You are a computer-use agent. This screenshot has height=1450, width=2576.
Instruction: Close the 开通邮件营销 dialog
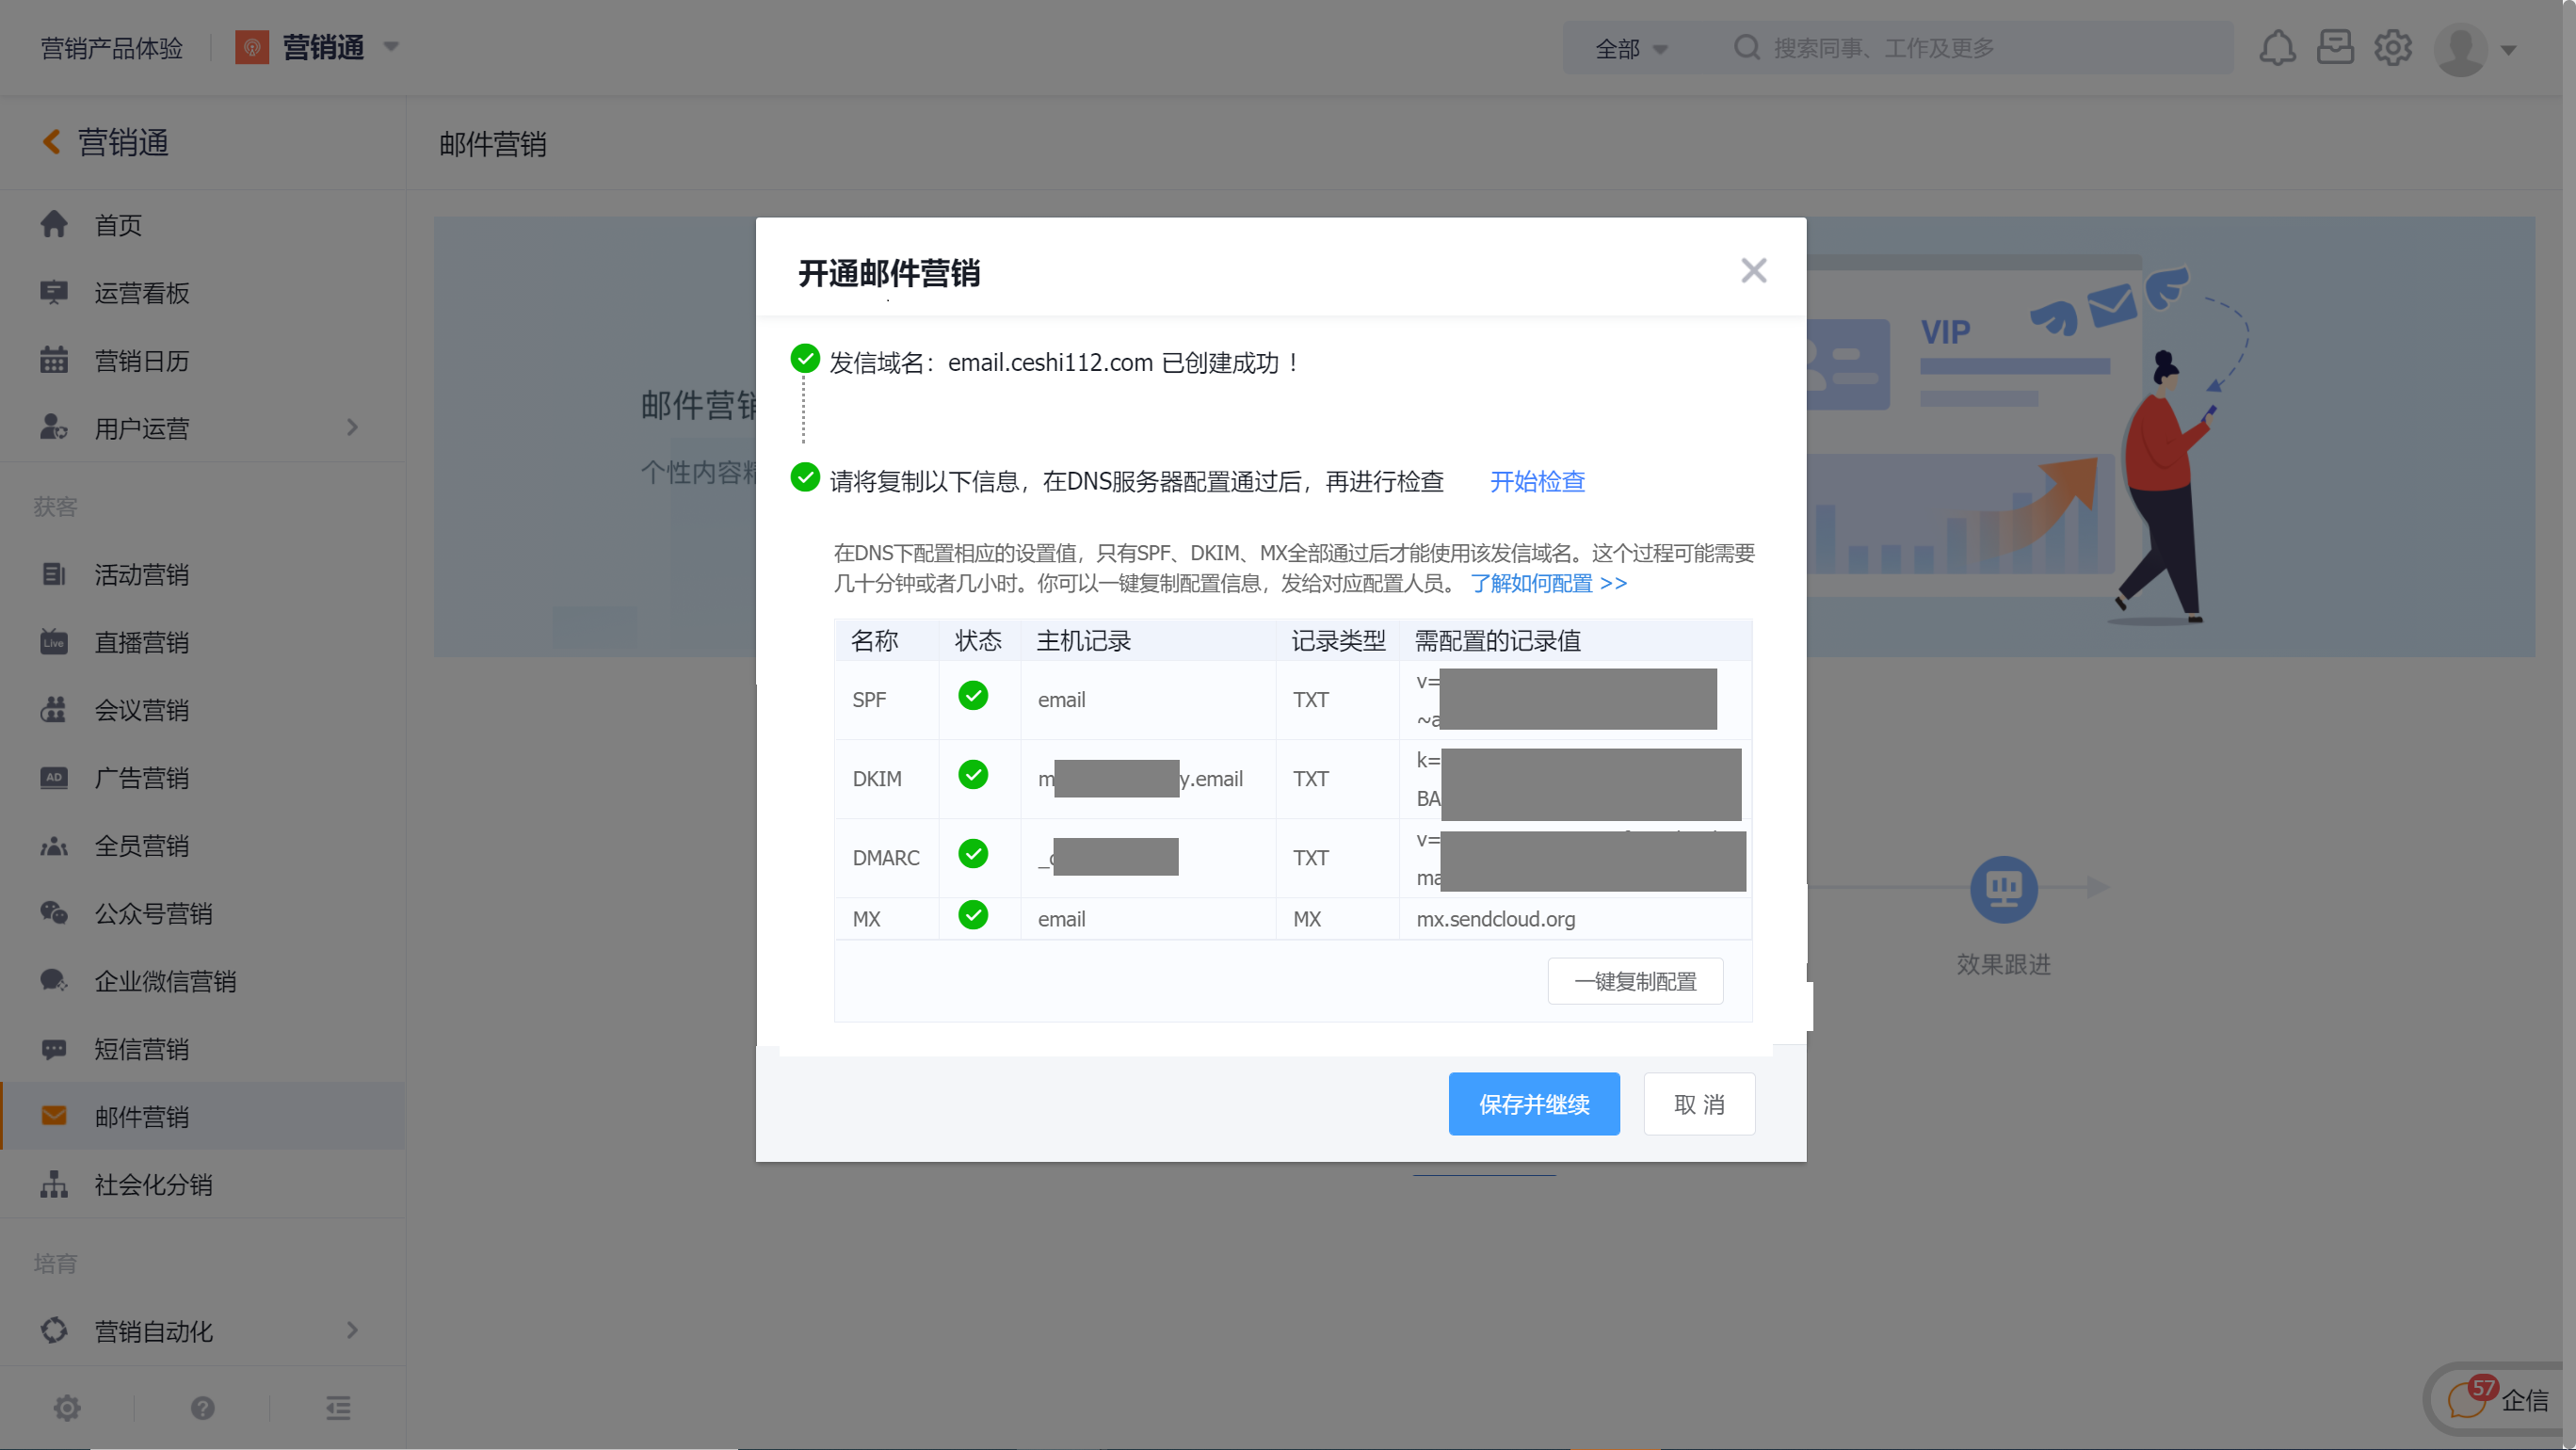[x=1753, y=270]
